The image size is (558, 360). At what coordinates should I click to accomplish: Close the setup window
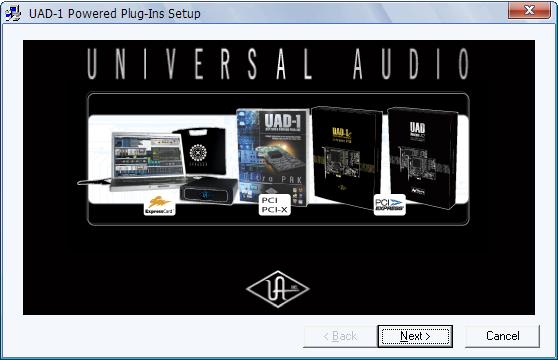point(529,10)
